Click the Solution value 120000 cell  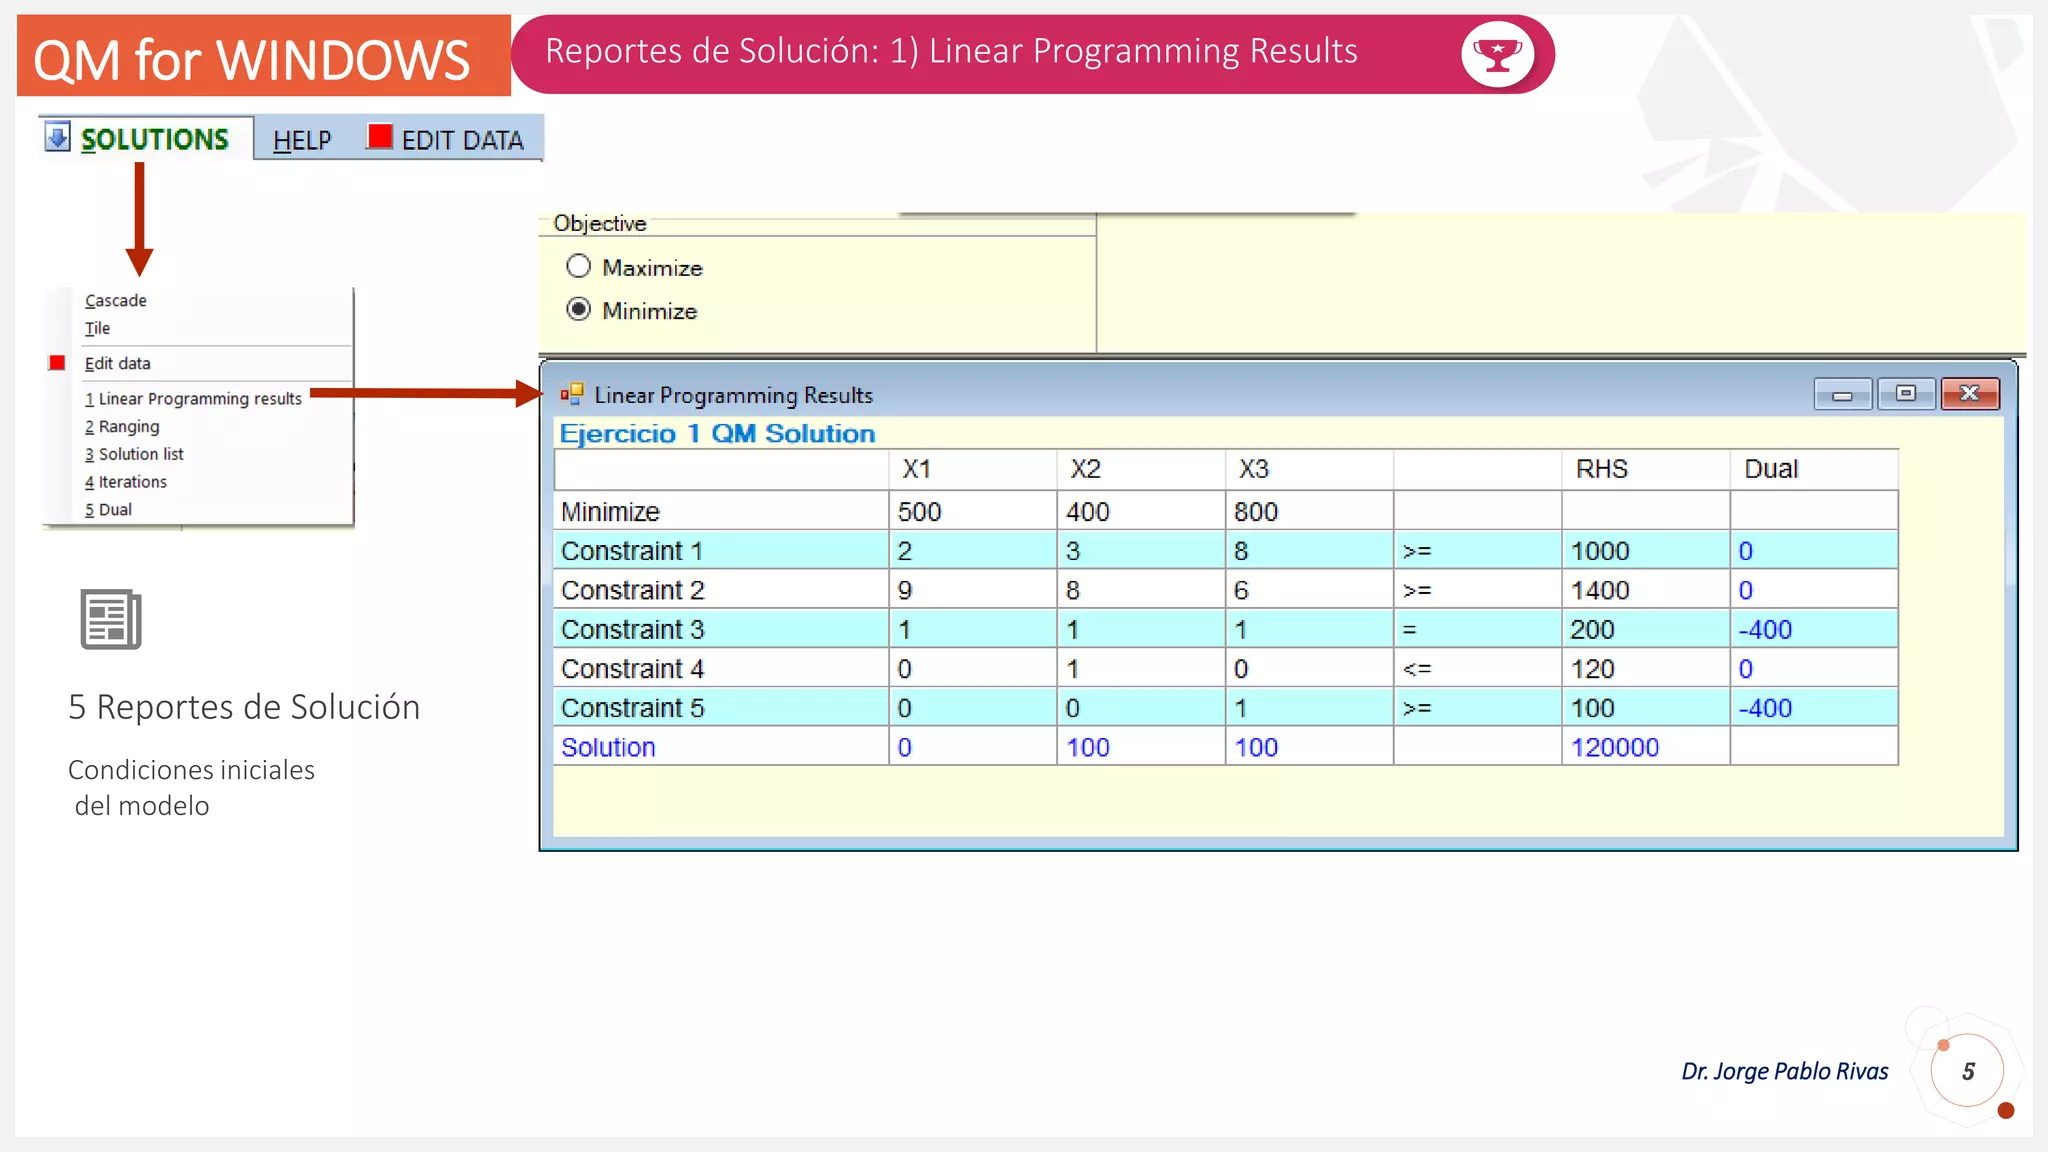coord(1614,747)
